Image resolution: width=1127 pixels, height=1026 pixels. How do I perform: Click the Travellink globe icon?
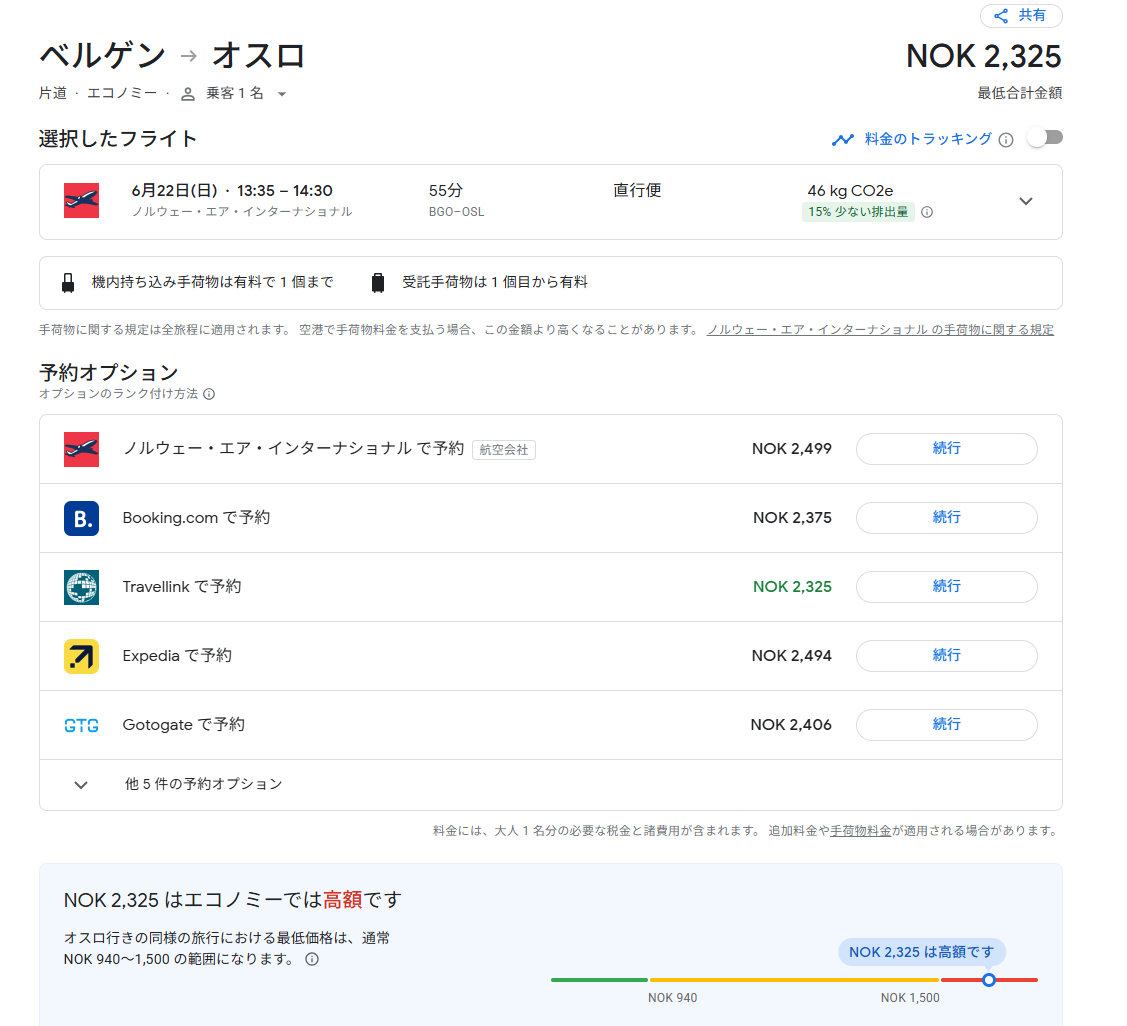click(81, 587)
